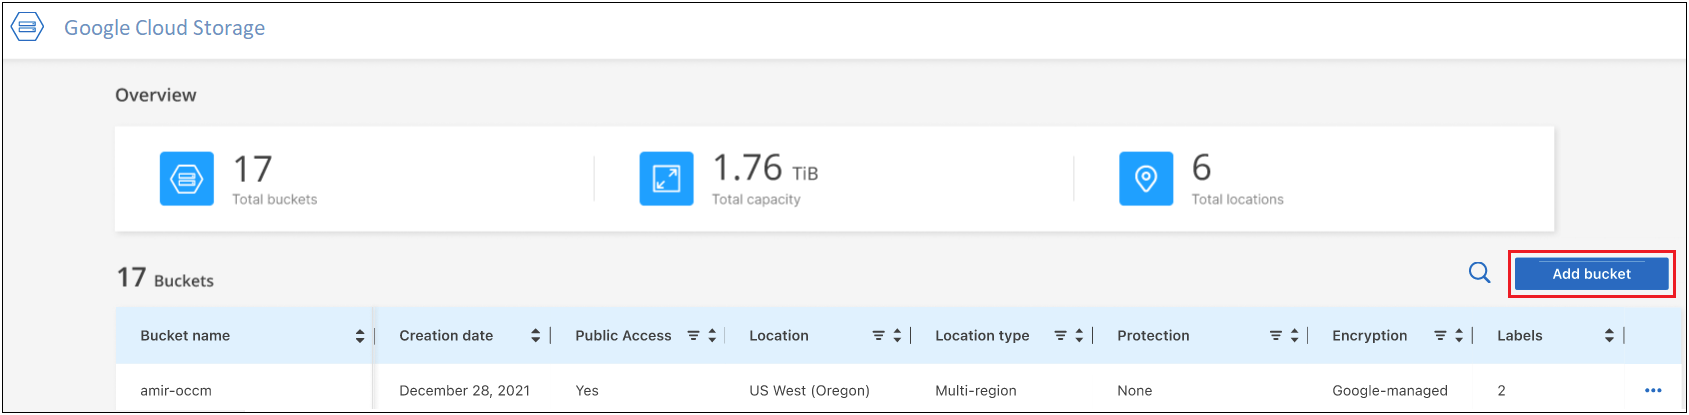Open the Protection column filter
This screenshot has width=1689, height=415.
[1276, 336]
